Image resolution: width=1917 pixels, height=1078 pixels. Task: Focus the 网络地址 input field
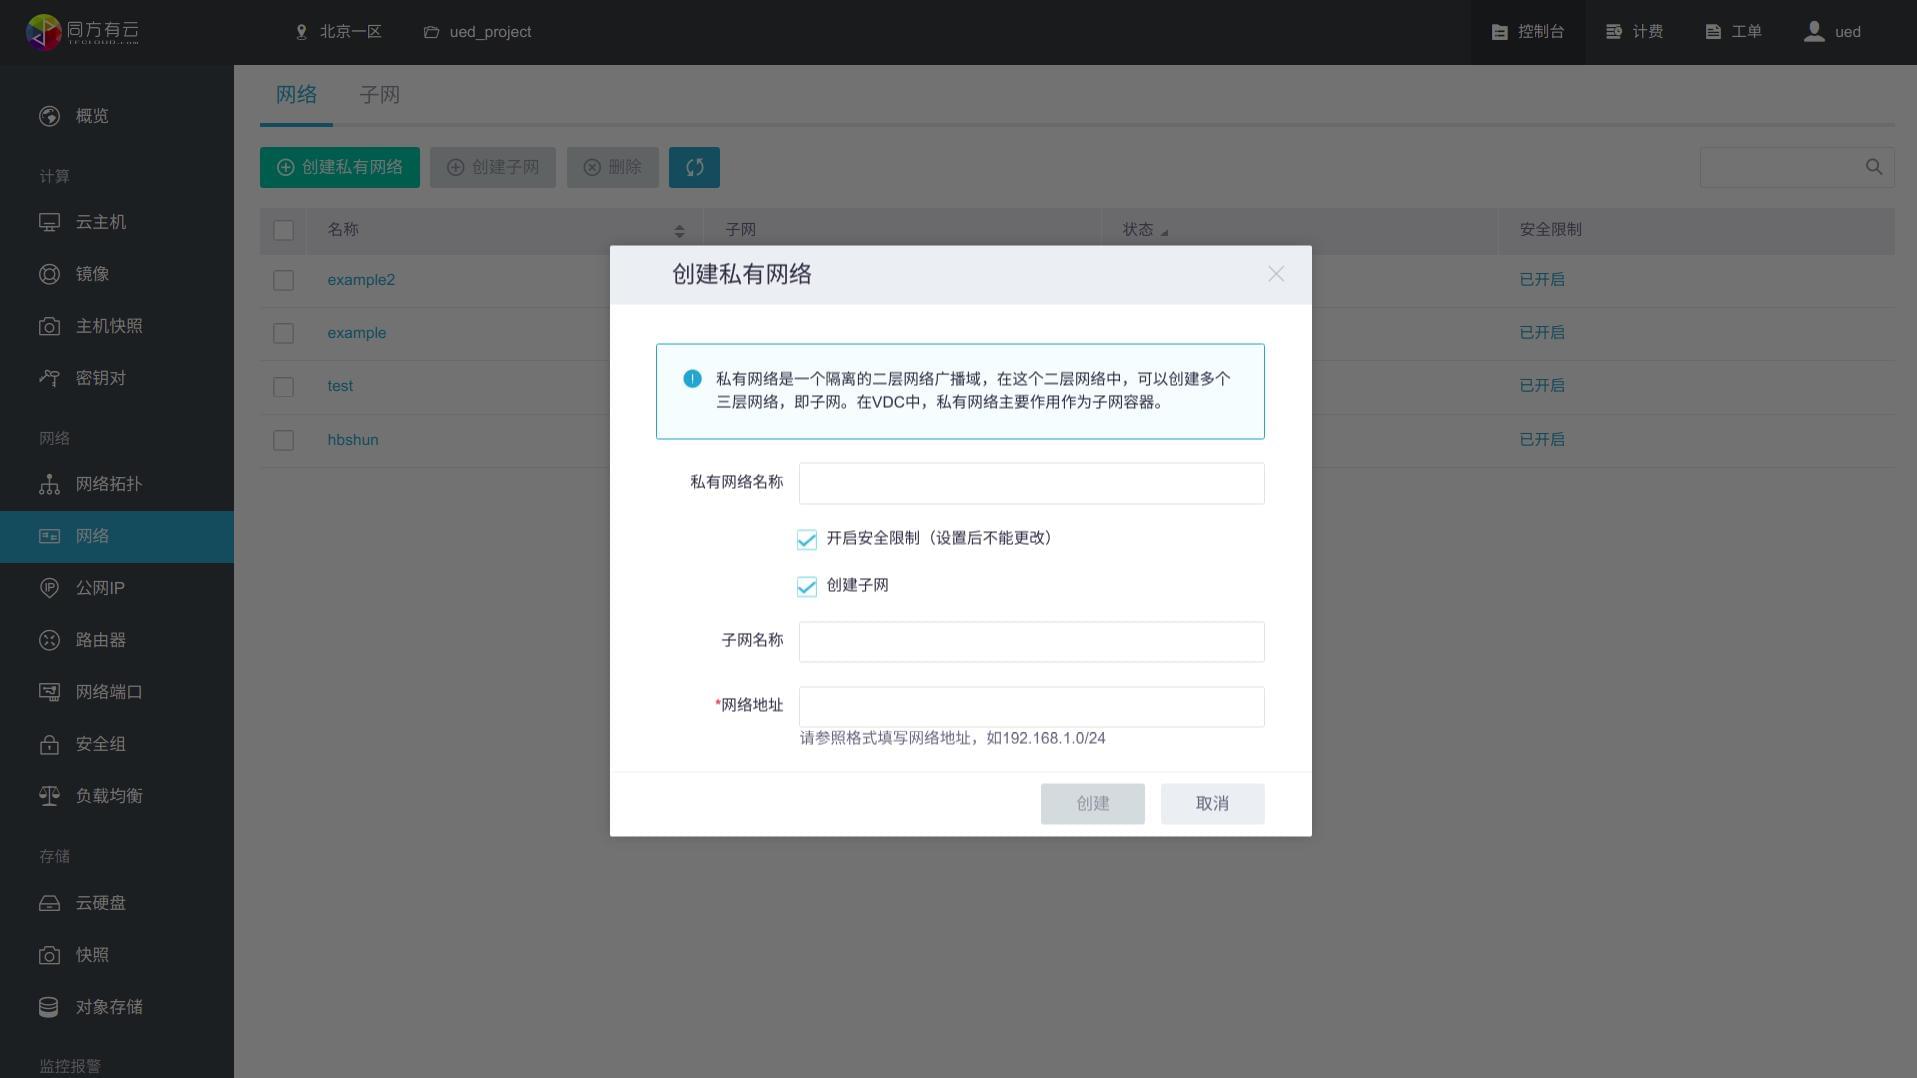coord(1031,706)
